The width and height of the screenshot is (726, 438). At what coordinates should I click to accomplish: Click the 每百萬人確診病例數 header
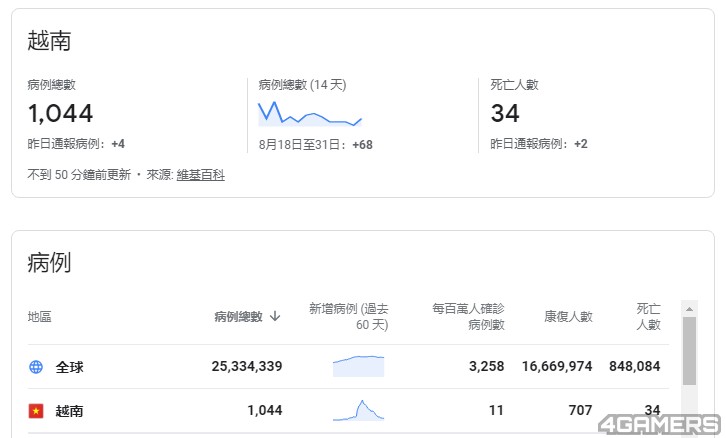click(x=468, y=317)
